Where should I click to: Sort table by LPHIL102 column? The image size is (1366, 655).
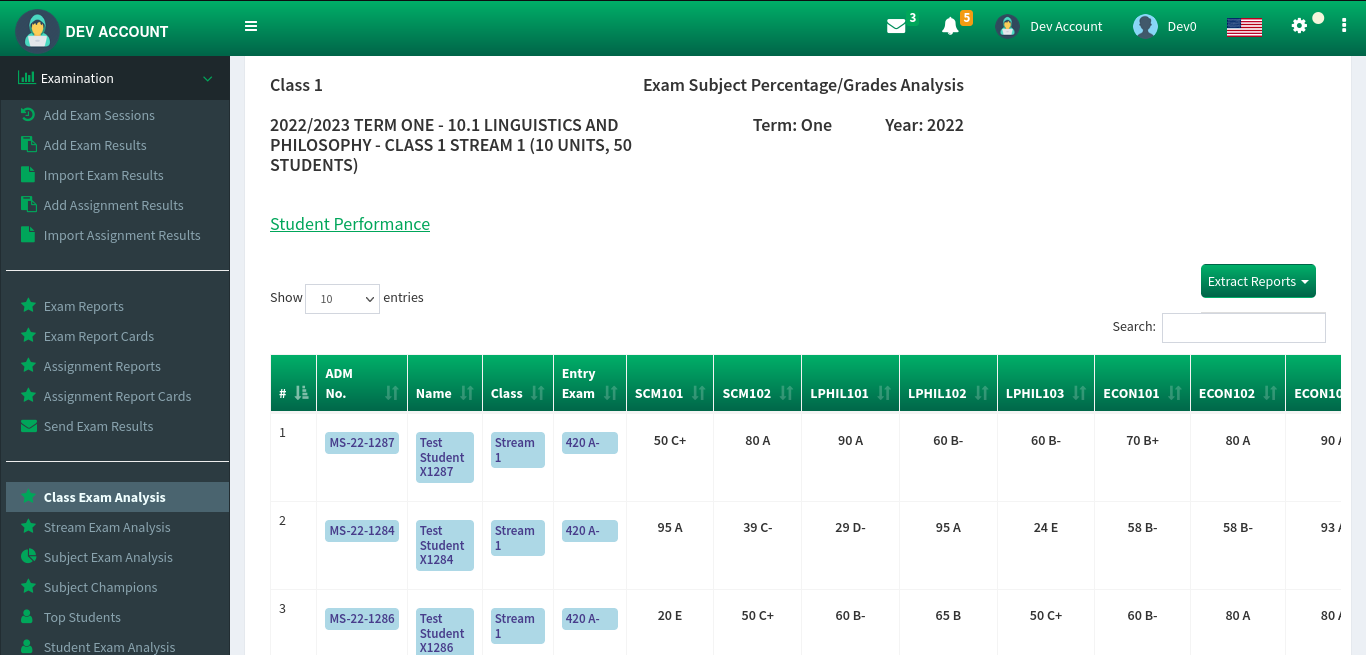[948, 383]
